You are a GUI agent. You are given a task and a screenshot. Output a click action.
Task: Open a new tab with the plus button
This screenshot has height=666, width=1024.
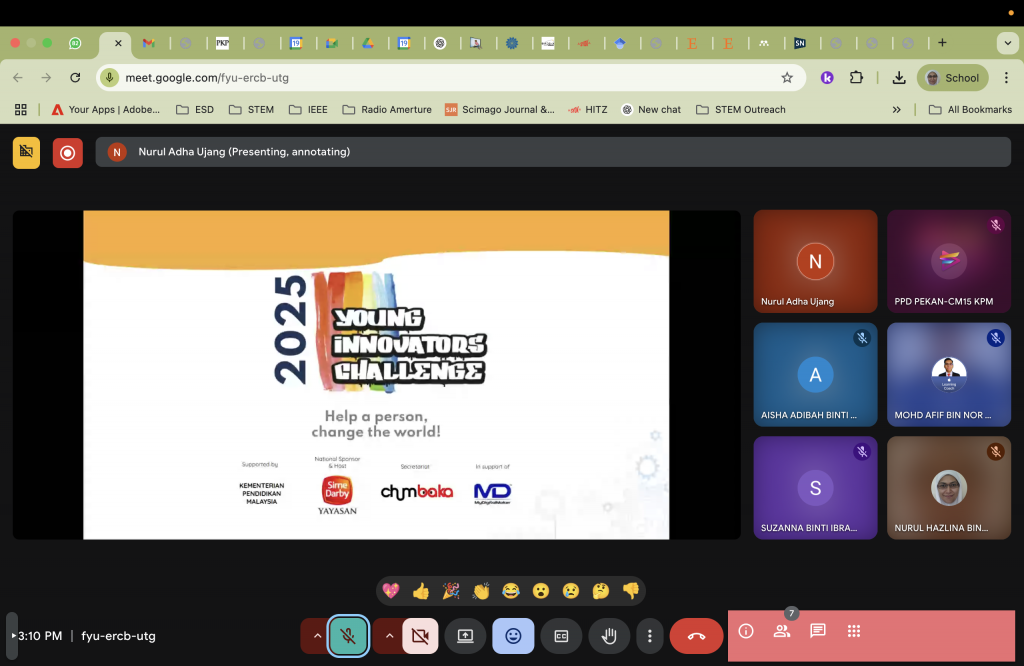coord(942,43)
